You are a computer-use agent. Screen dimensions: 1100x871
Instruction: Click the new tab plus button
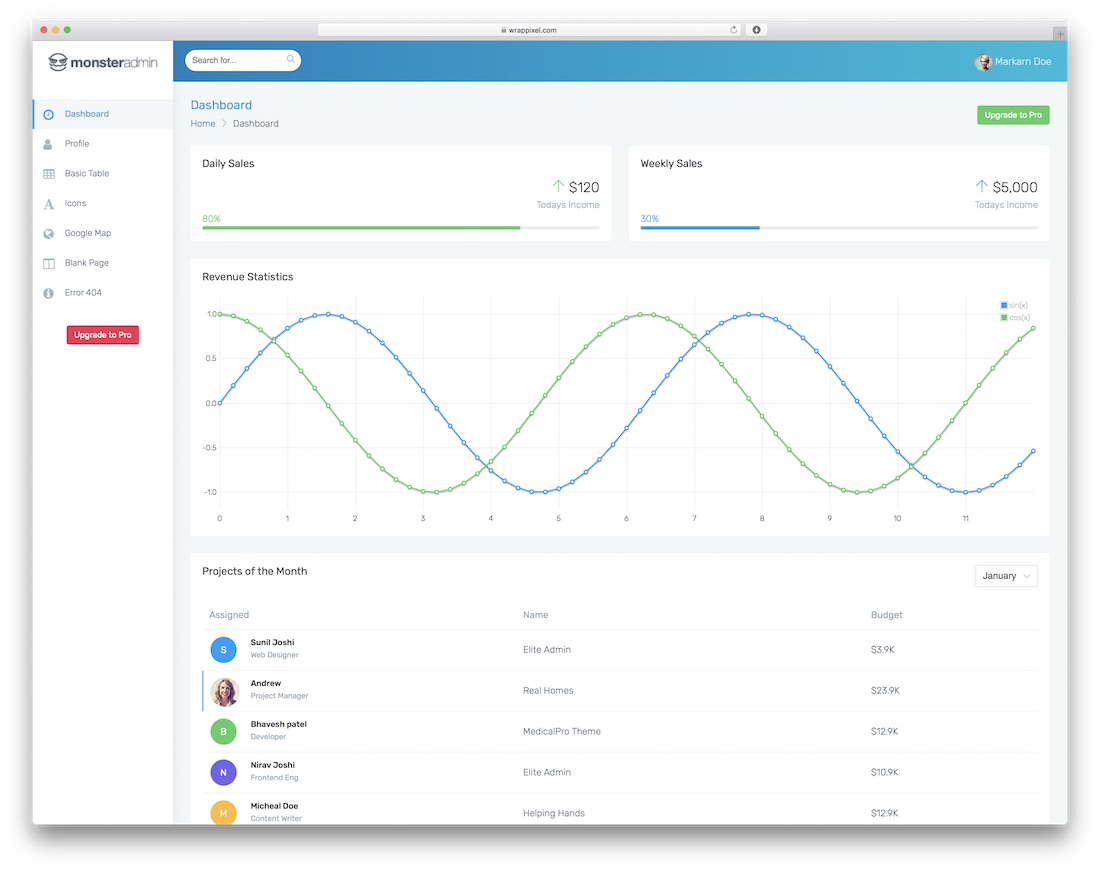[x=1059, y=33]
